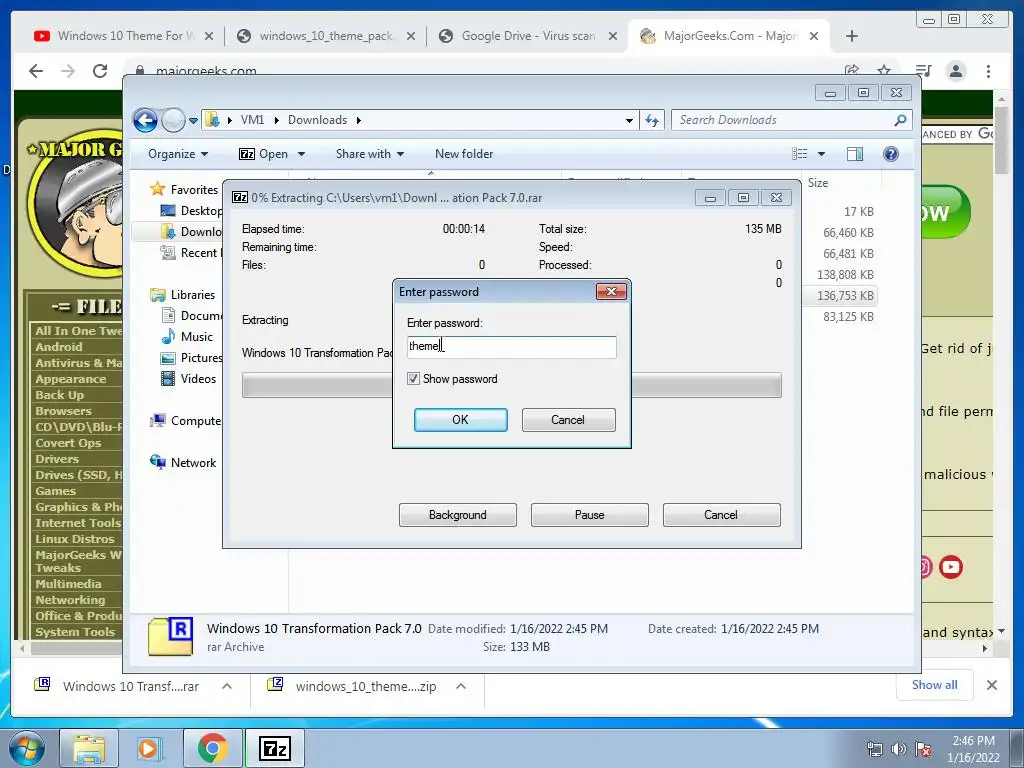Expand the Open button dropdown arrow
The image size is (1024, 768).
(302, 154)
